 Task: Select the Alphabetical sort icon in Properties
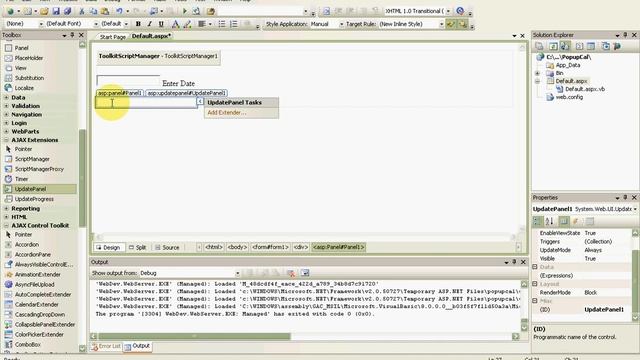(x=549, y=221)
